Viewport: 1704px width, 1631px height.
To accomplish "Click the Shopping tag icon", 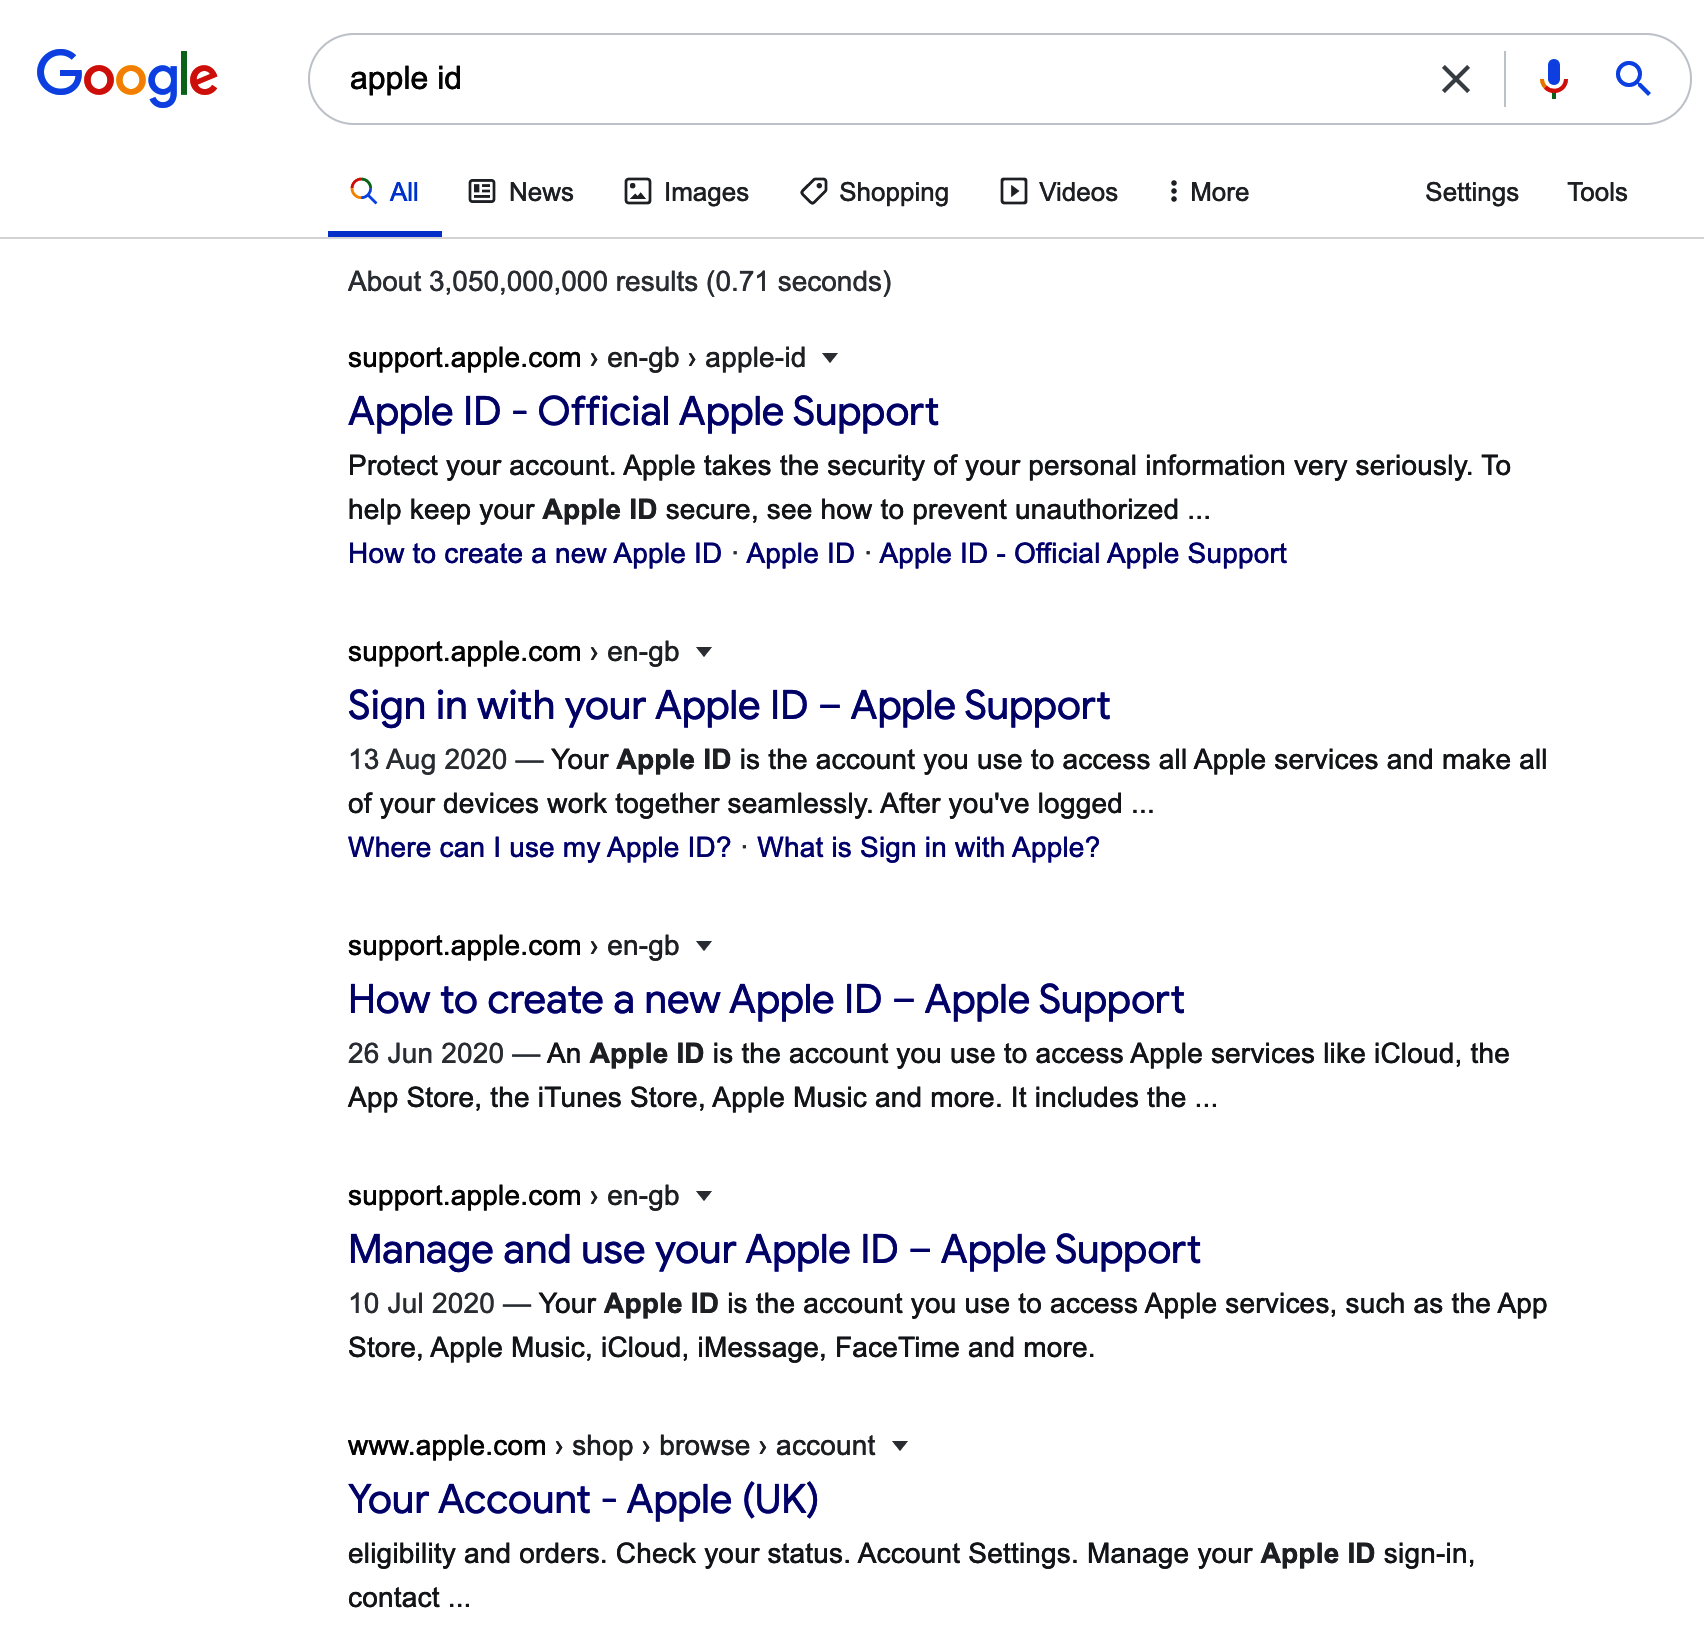I will pyautogui.click(x=813, y=191).
